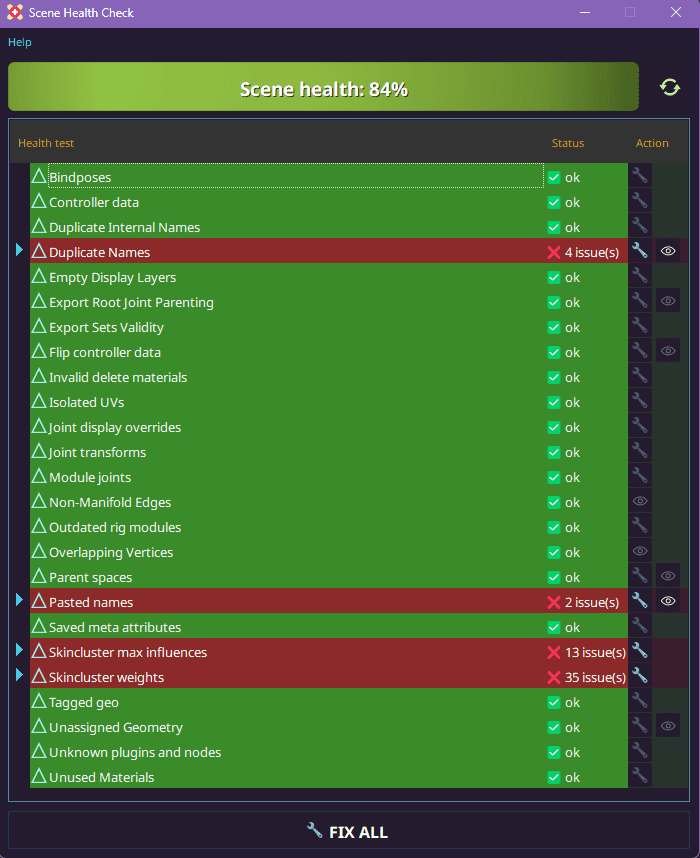Select the Unused Materials row
This screenshot has width=700, height=858.
pyautogui.click(x=329, y=776)
